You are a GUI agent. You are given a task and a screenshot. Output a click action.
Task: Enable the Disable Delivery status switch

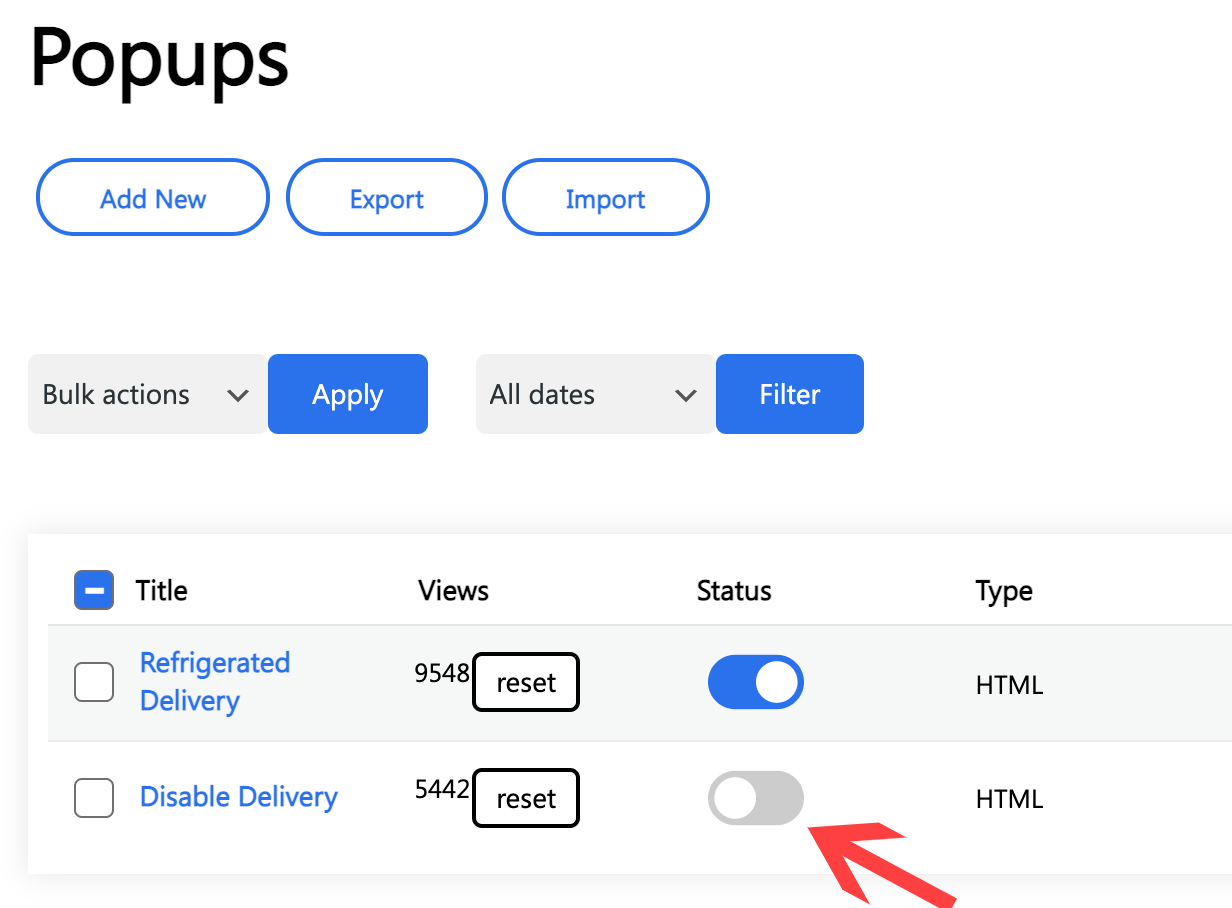[x=755, y=798]
